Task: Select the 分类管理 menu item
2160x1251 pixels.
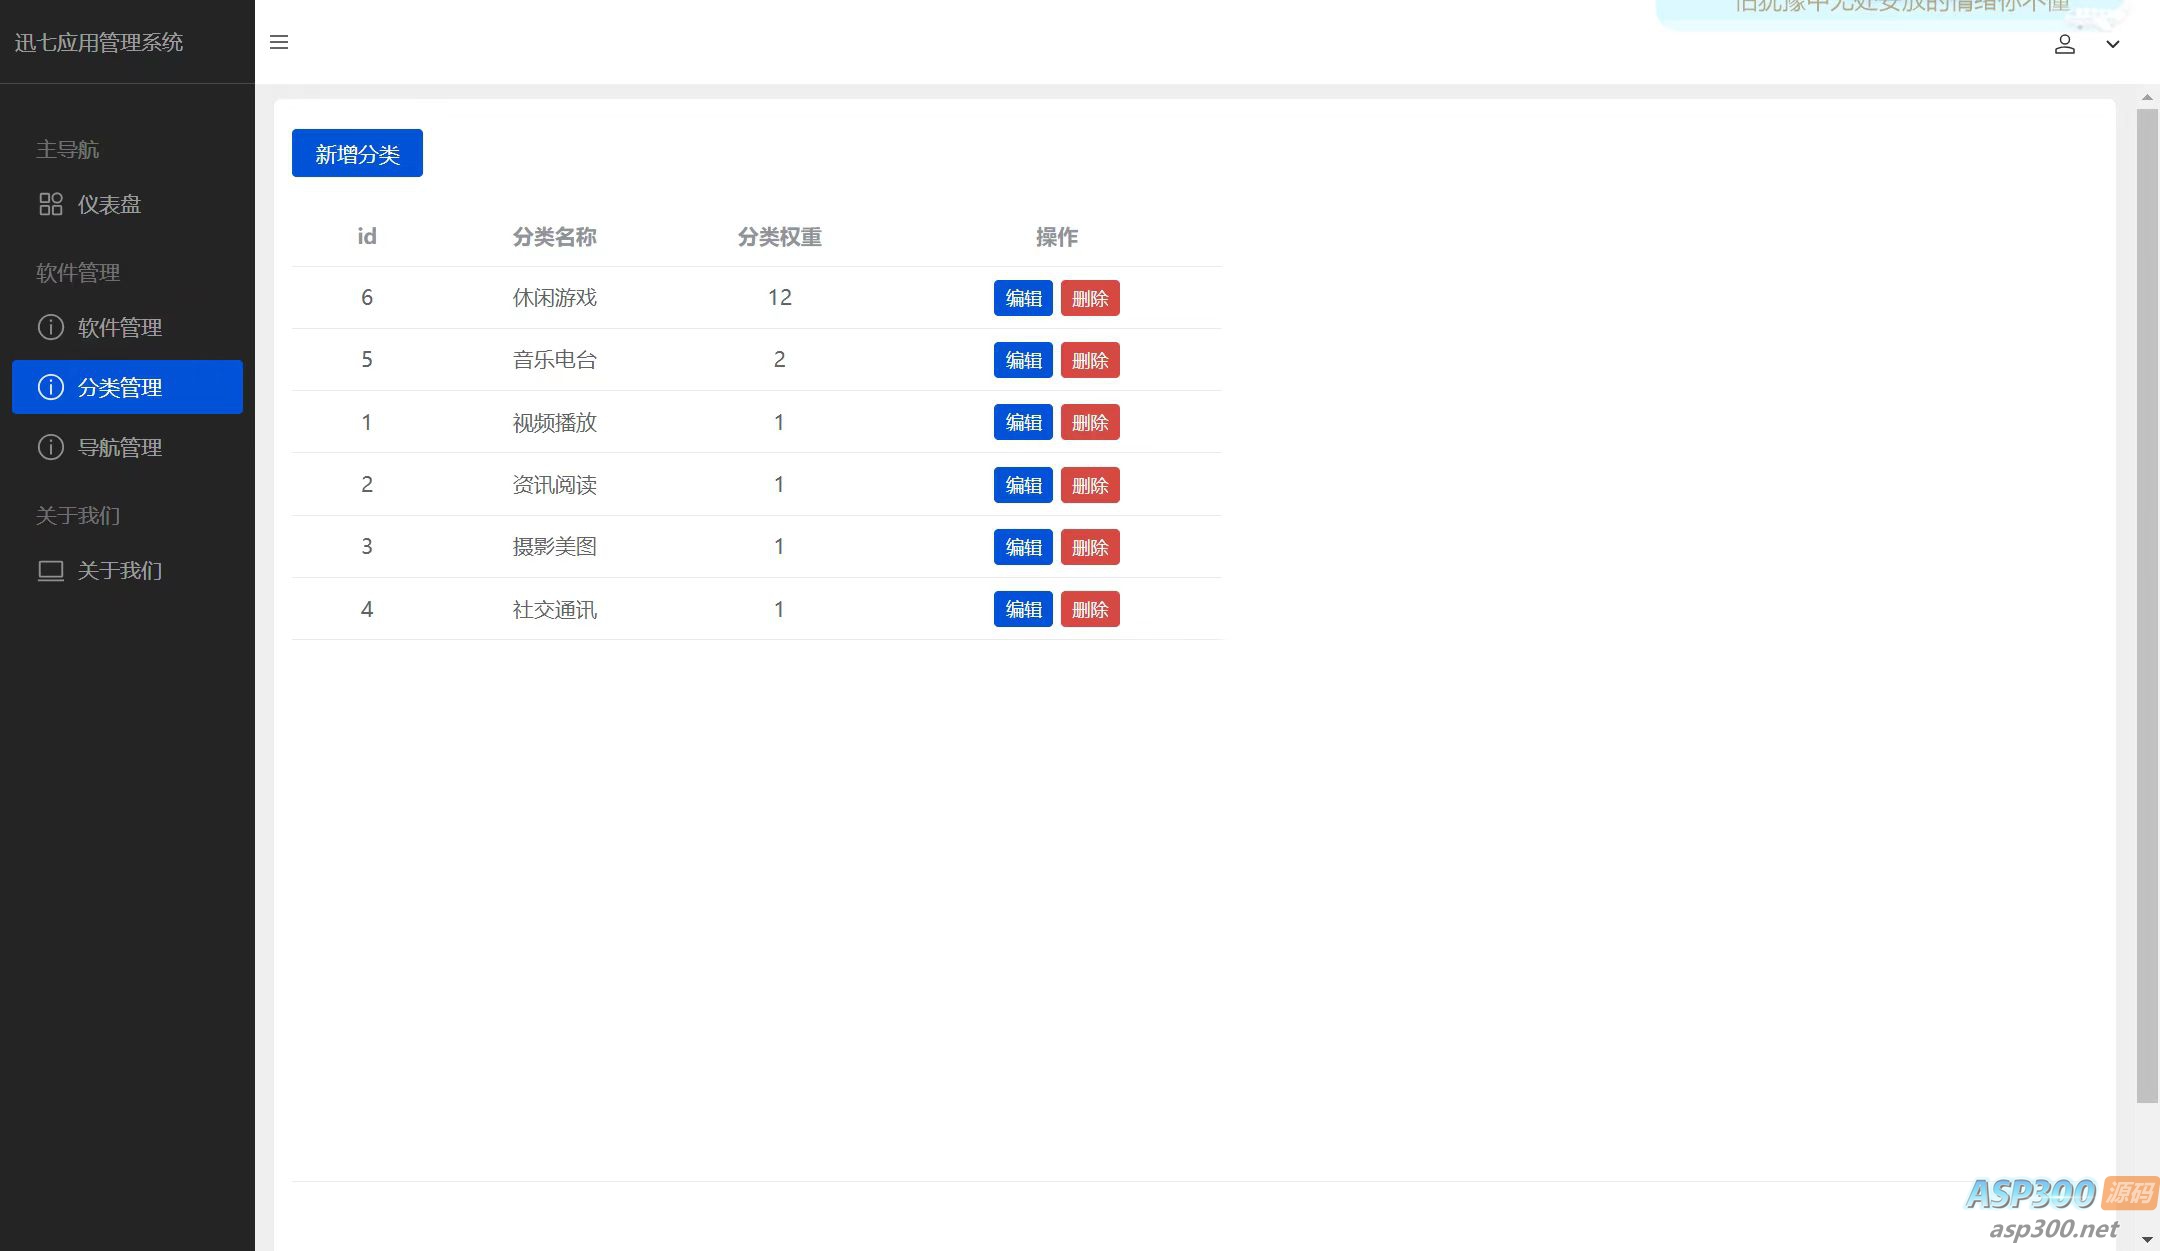Action: (127, 387)
